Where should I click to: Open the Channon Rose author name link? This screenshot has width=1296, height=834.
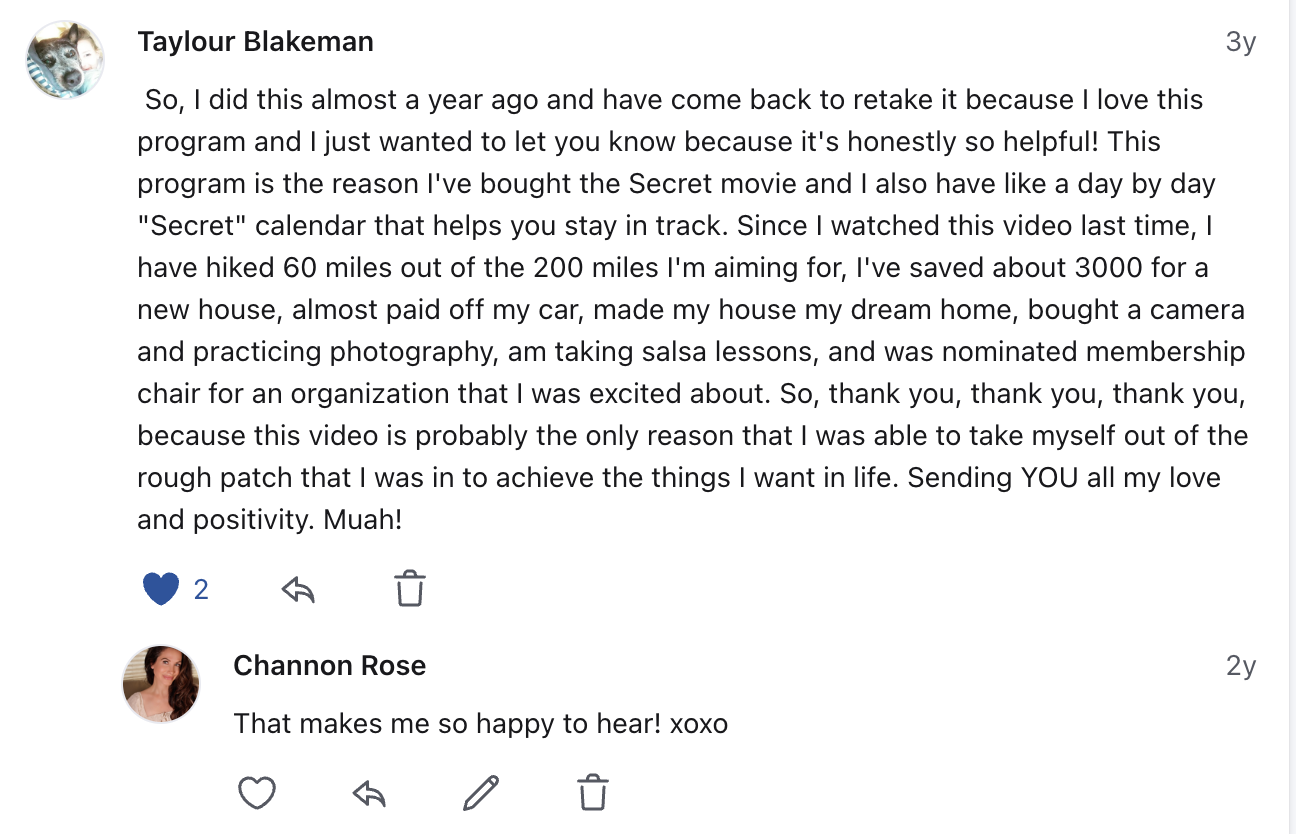click(330, 666)
